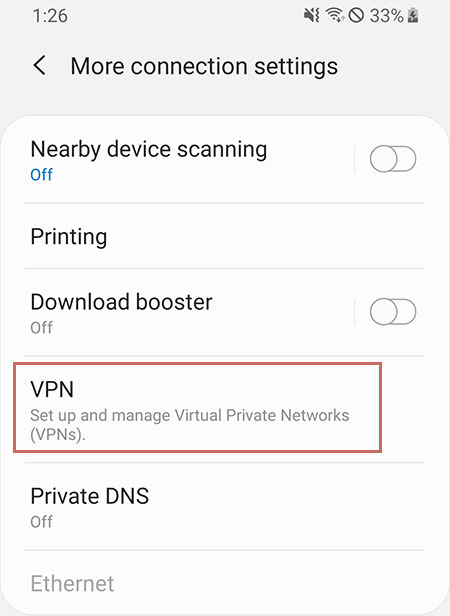This screenshot has height=616, width=450.
Task: Tap the Wi-Fi status icon
Action: 335,16
